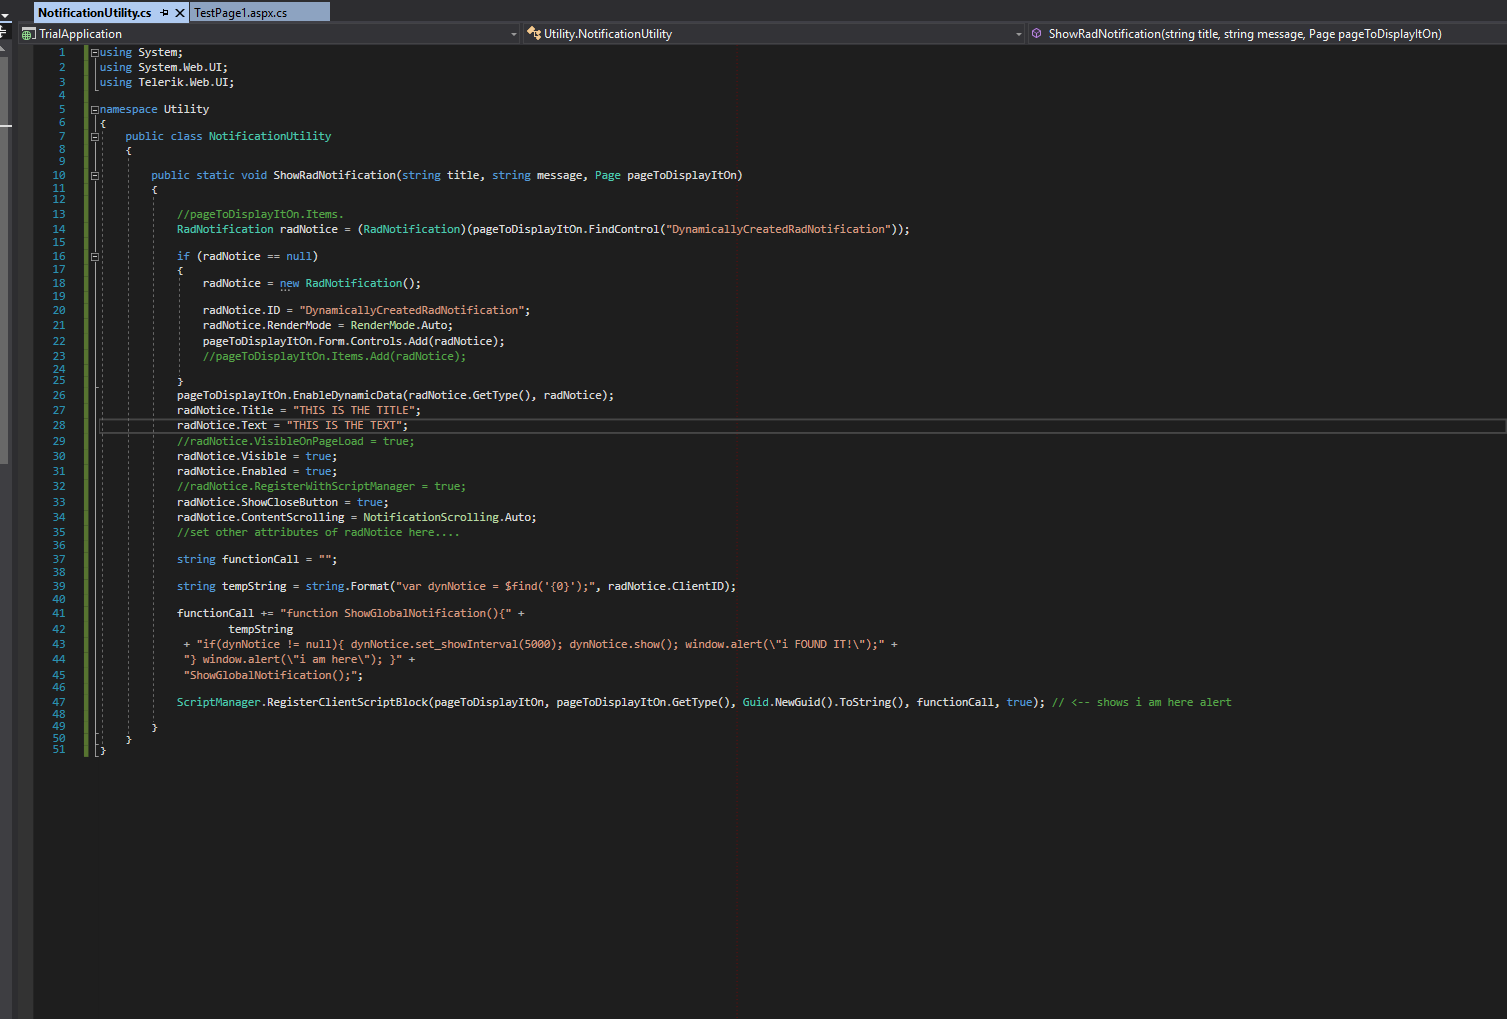Select the NotificationUtility.cs tab
1507x1019 pixels.
pyautogui.click(x=95, y=13)
